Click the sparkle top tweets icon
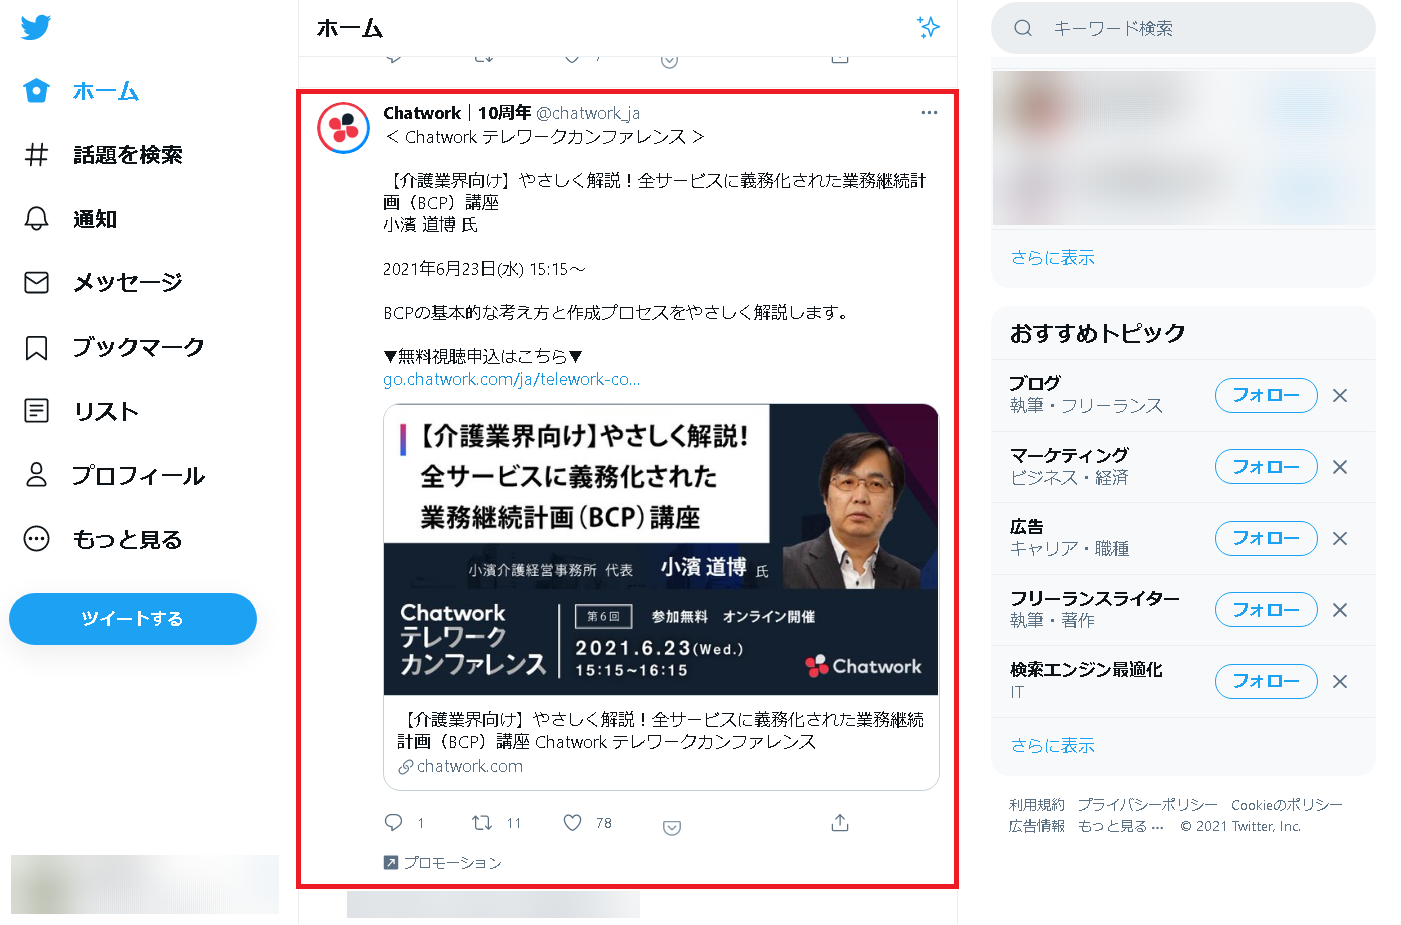Screen dimensions: 1401x925 [928, 28]
